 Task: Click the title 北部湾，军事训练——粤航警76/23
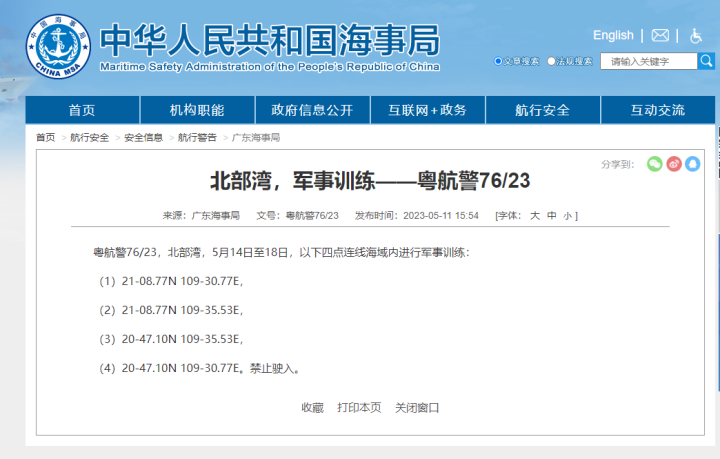click(370, 180)
